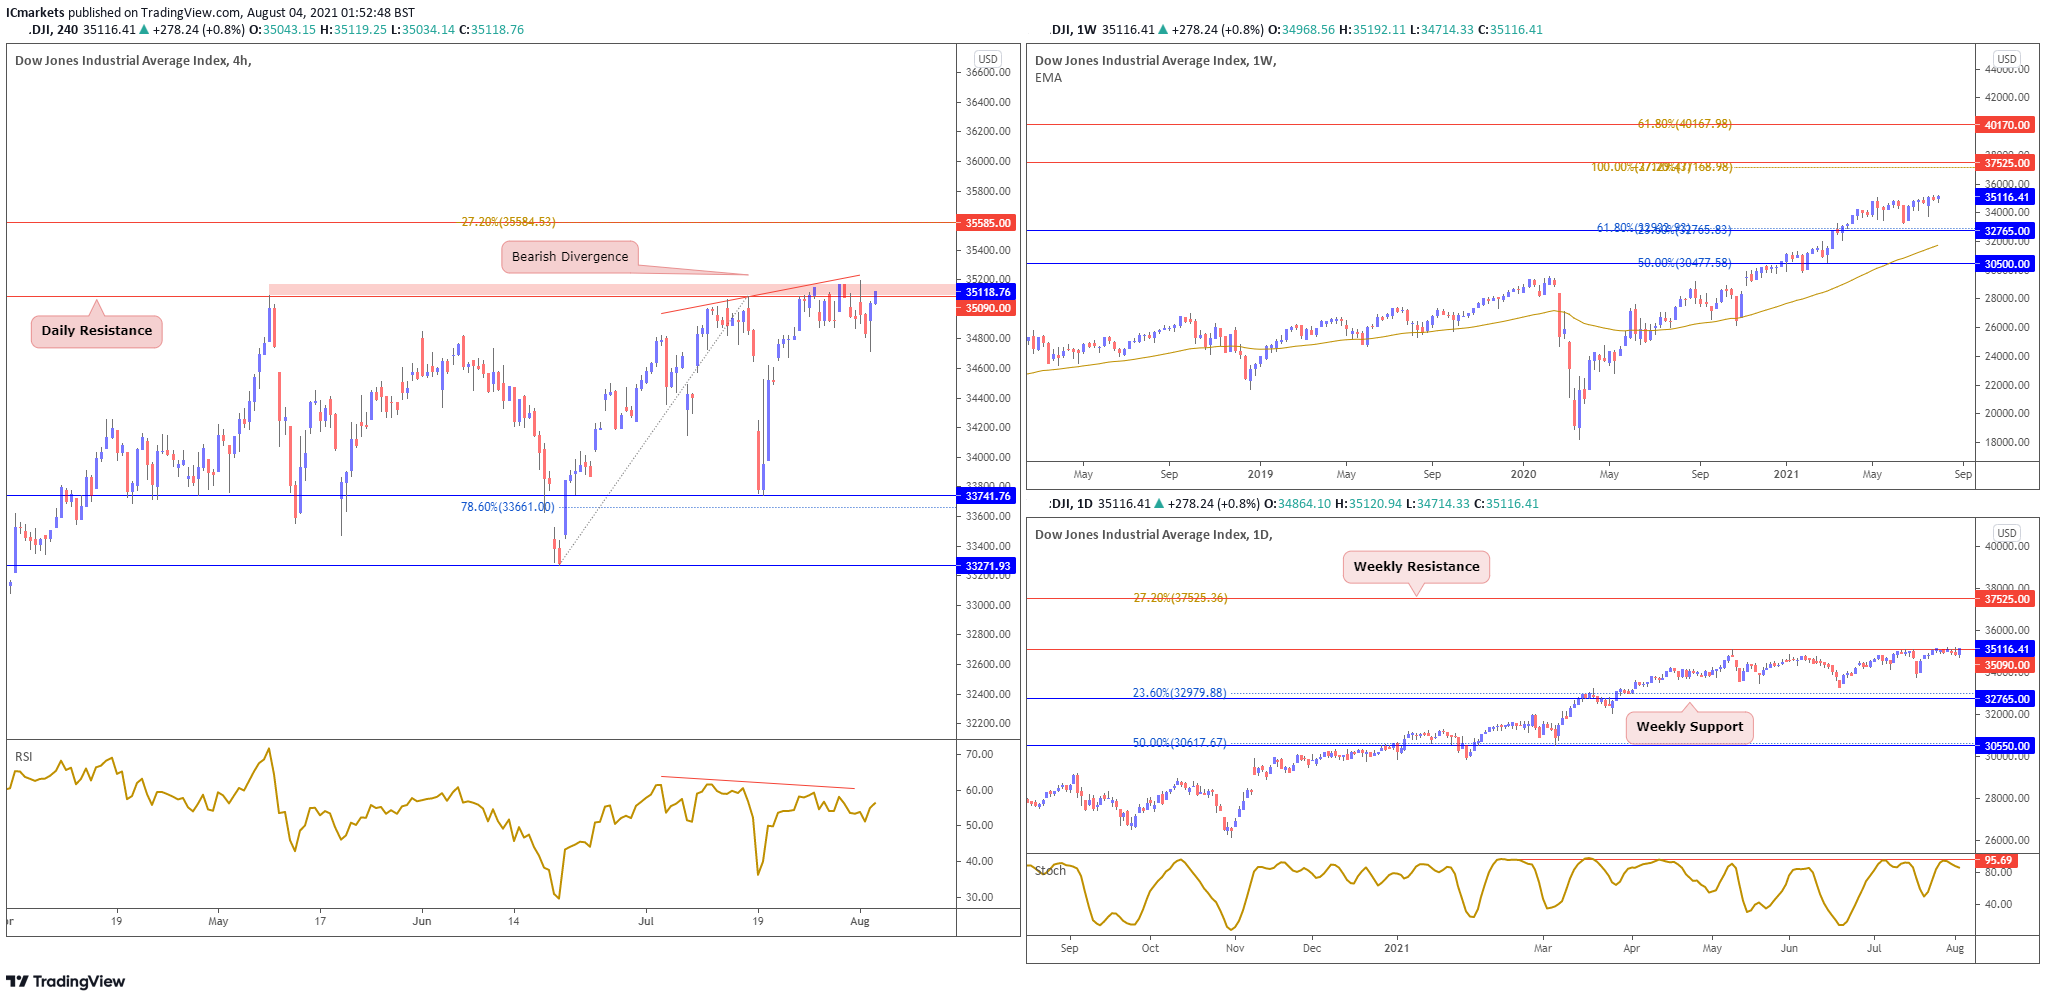Click the TradingView logo at bottom left
Viewport: 2046px width, 1000px height.
pyautogui.click(x=66, y=981)
